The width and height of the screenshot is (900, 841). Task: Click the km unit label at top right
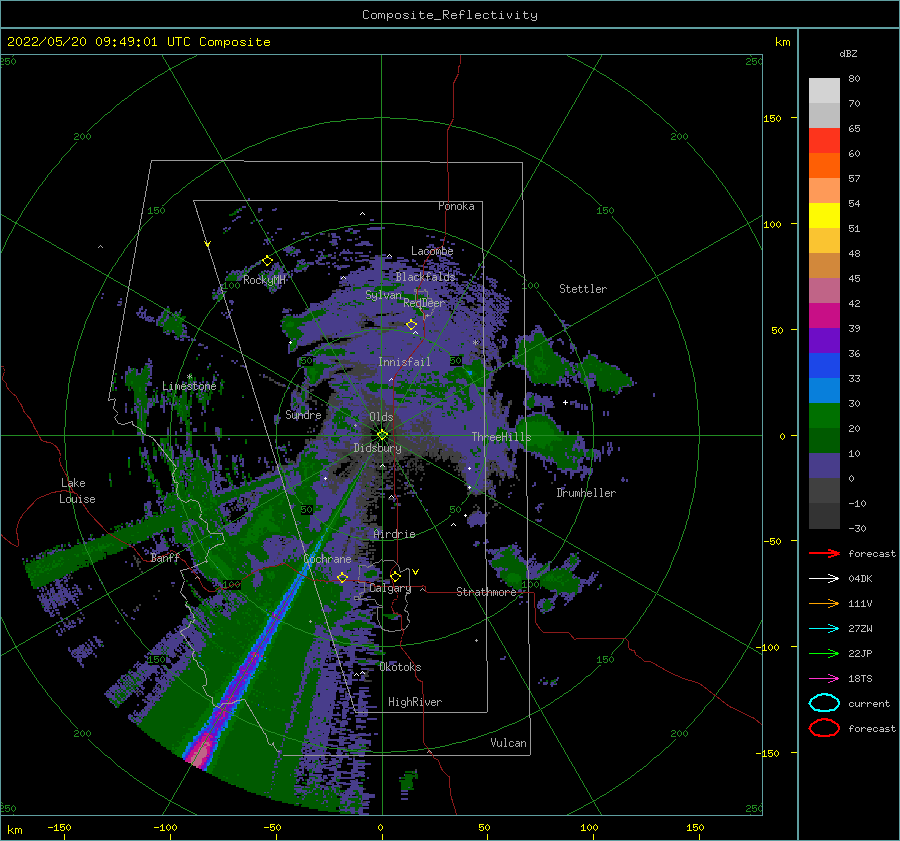(783, 42)
